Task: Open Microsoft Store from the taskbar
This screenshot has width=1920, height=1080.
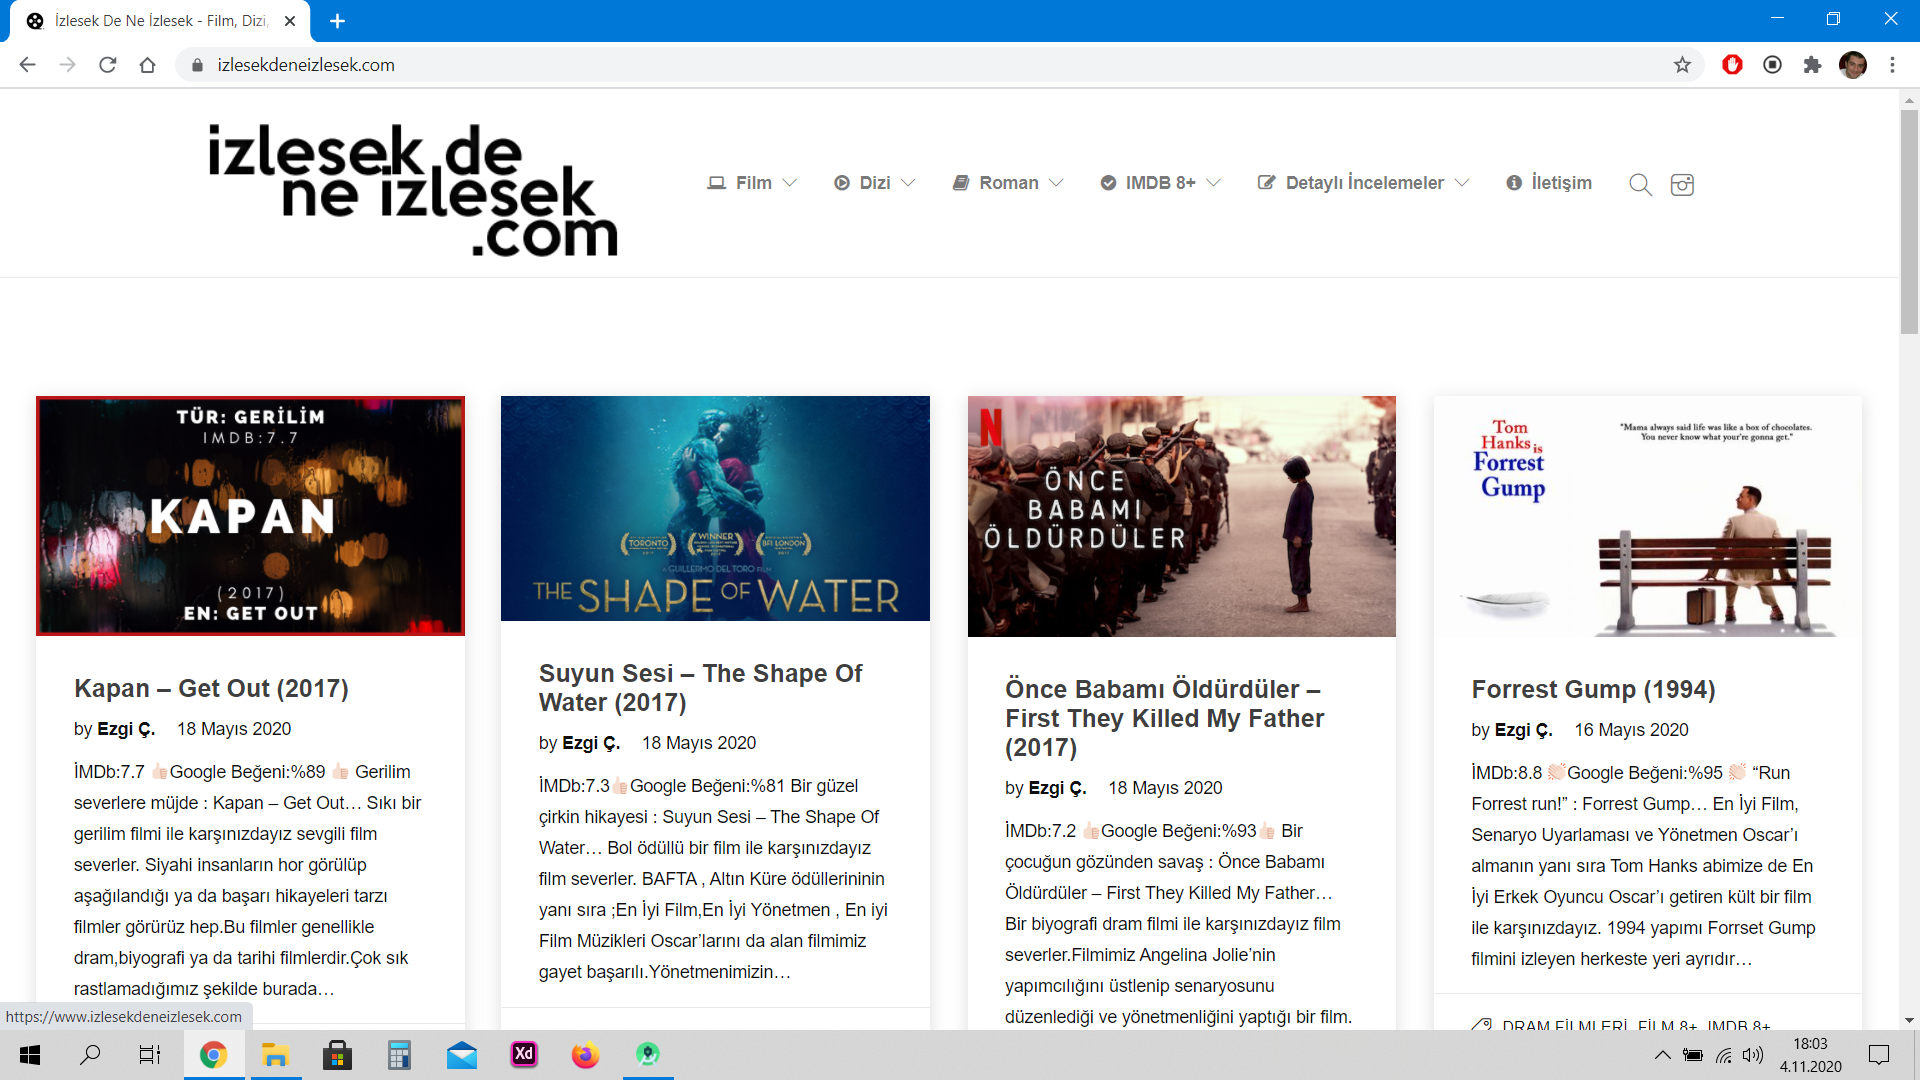Action: coord(338,1055)
